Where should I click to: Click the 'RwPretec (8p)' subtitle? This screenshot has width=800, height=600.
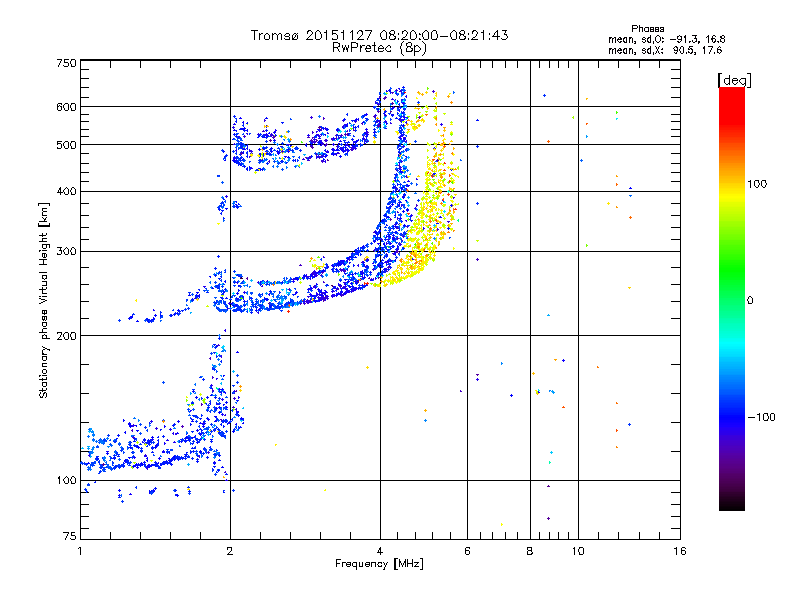379,48
